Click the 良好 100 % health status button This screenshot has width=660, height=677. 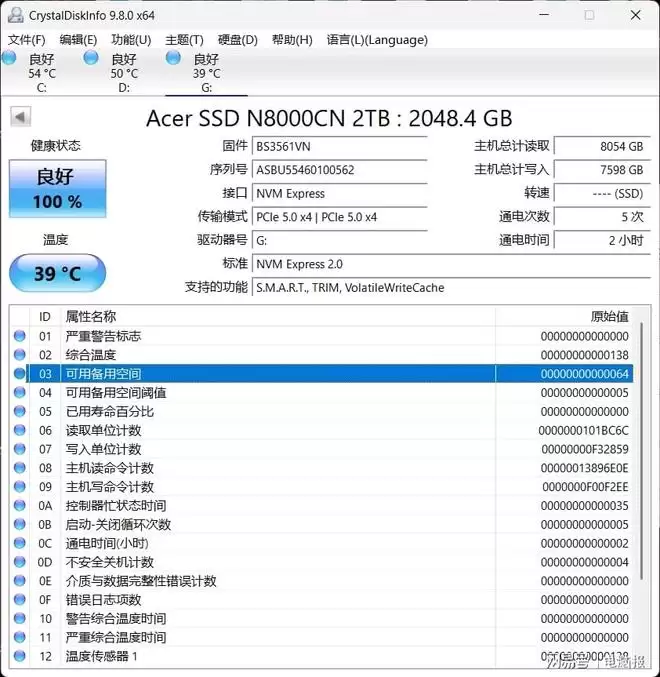pos(57,188)
